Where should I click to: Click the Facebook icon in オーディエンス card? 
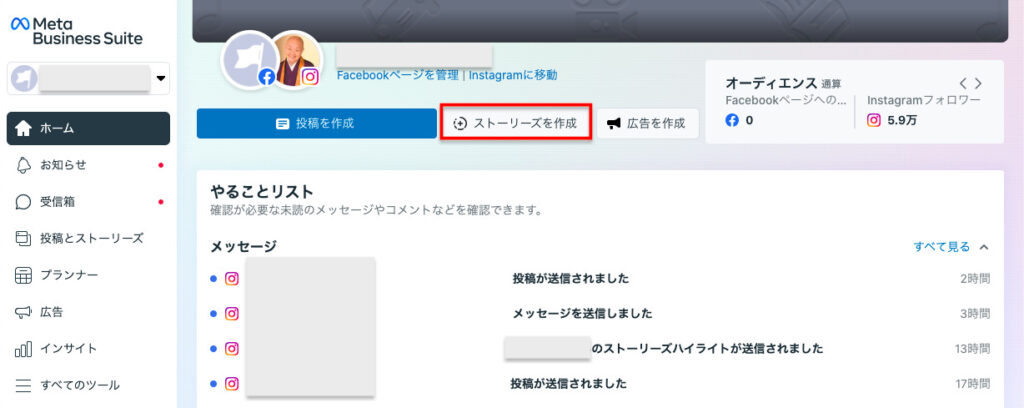732,120
